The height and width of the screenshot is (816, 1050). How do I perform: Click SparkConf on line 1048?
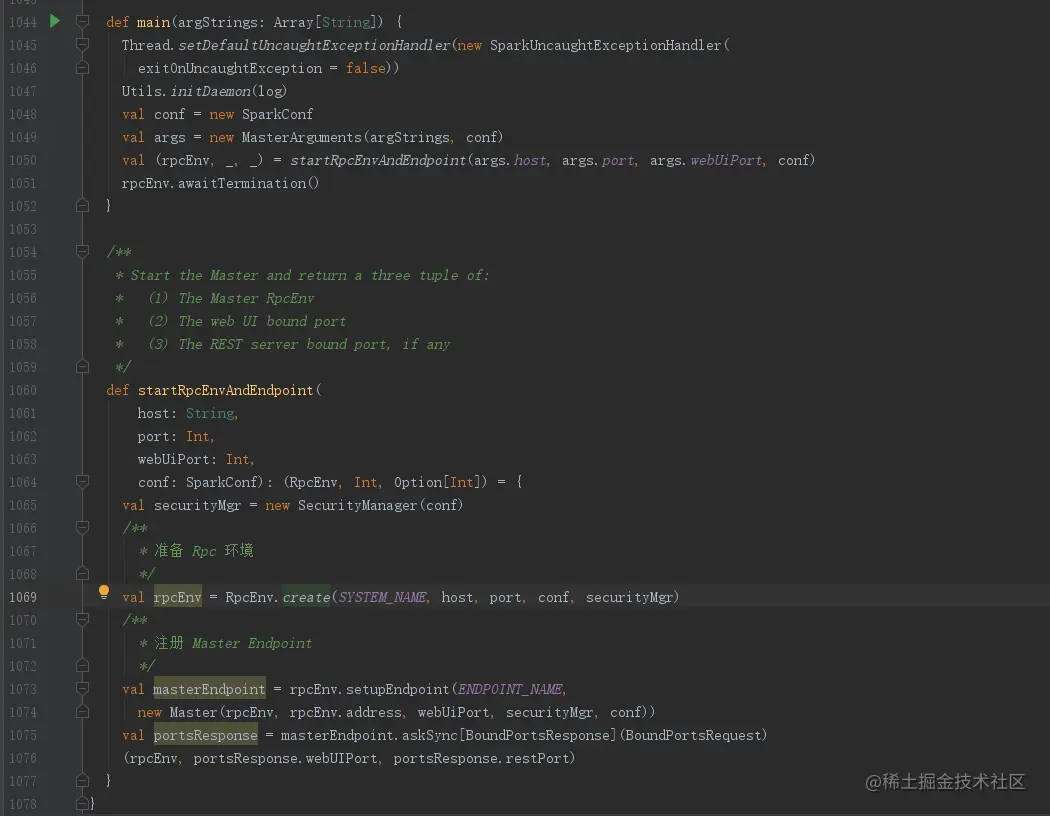pos(277,114)
